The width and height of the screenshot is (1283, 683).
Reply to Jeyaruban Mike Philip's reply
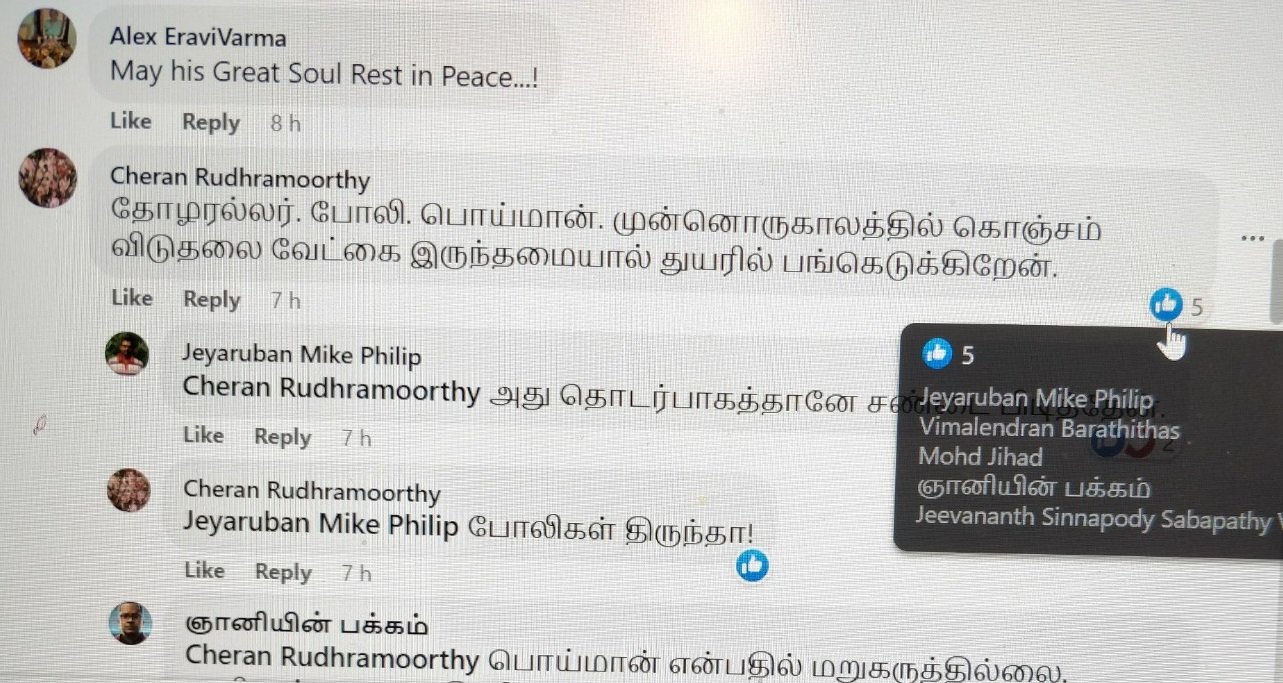[x=283, y=437]
